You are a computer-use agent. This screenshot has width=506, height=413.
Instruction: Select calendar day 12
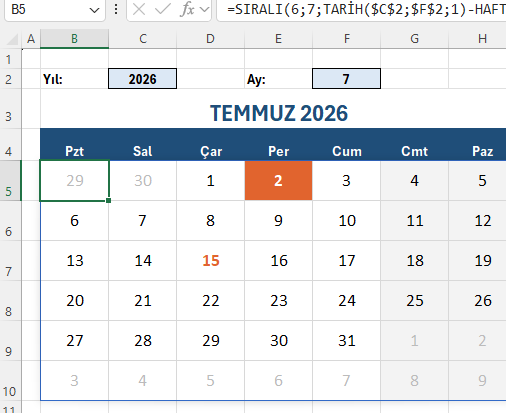coord(477,221)
